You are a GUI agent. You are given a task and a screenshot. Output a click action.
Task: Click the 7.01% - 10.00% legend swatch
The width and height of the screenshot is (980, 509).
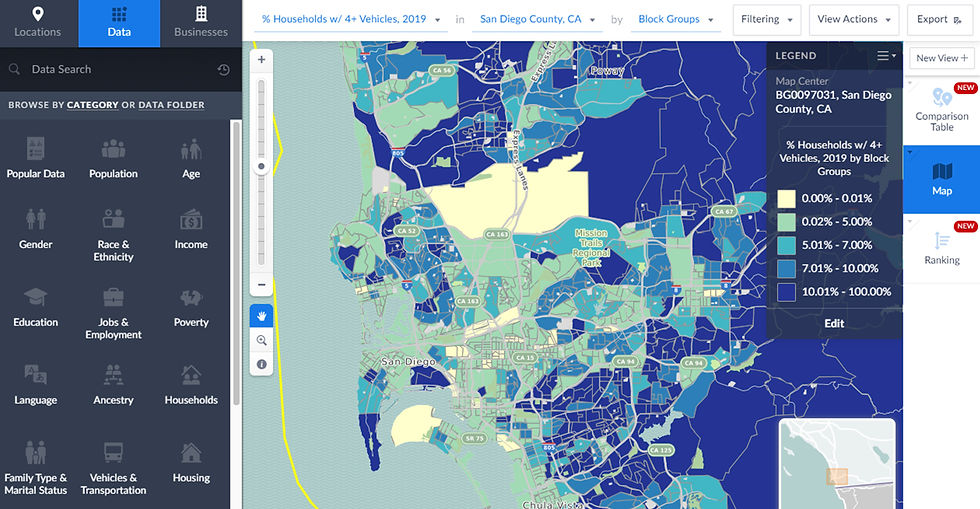pos(786,268)
